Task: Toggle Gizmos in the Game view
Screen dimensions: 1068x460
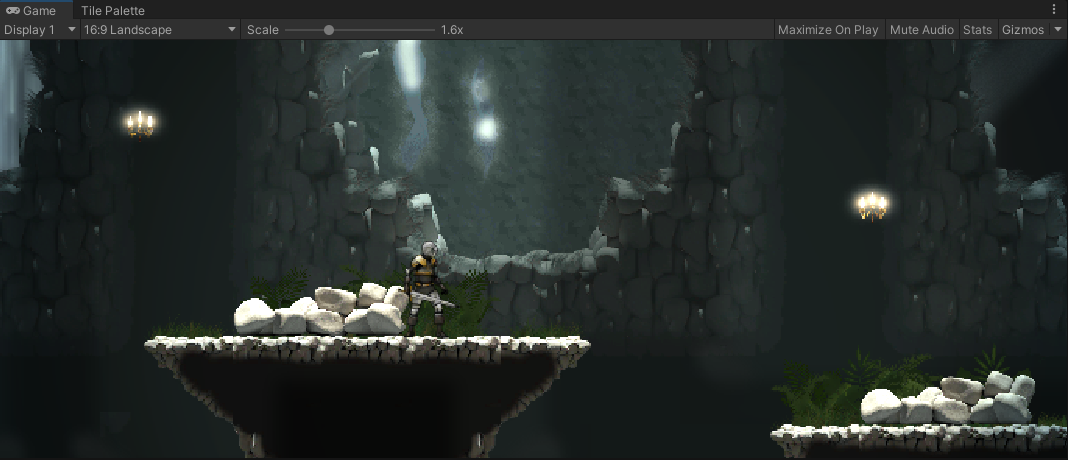Action: click(1023, 30)
